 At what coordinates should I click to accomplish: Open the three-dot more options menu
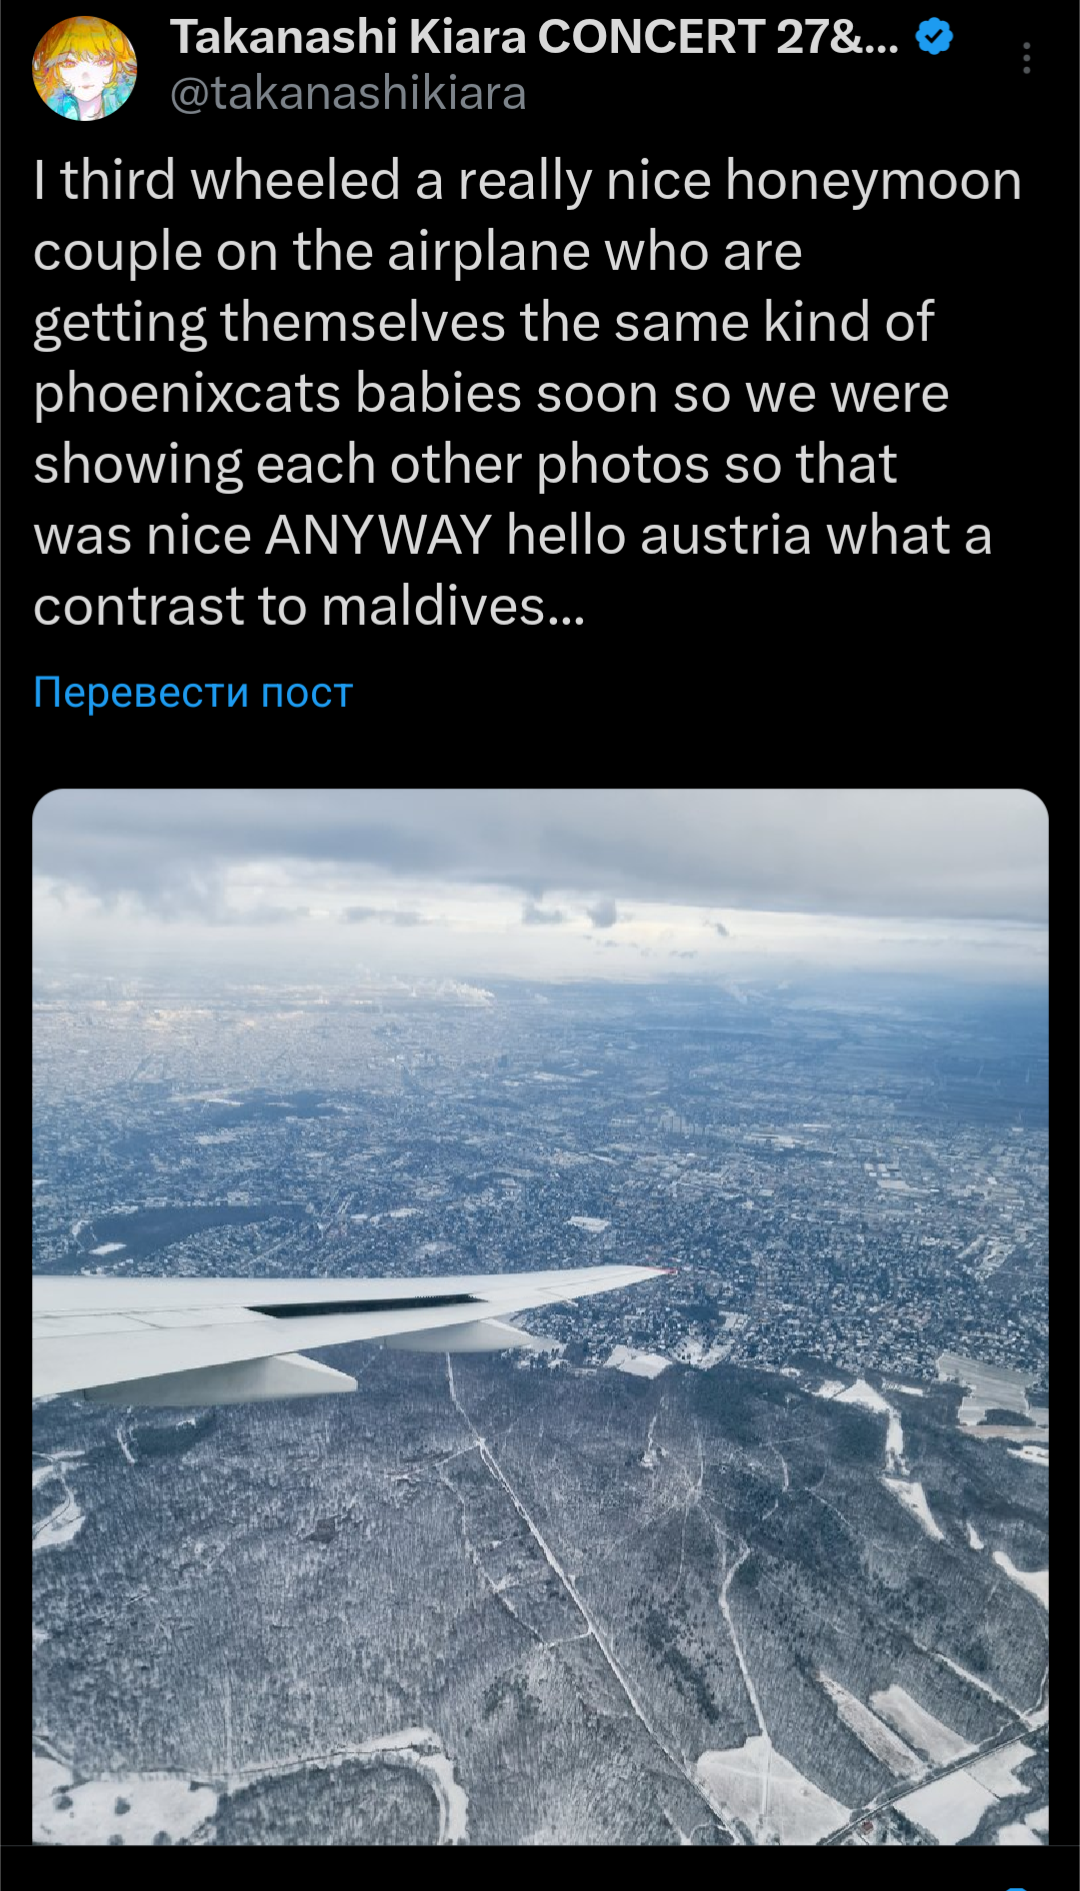click(1026, 59)
